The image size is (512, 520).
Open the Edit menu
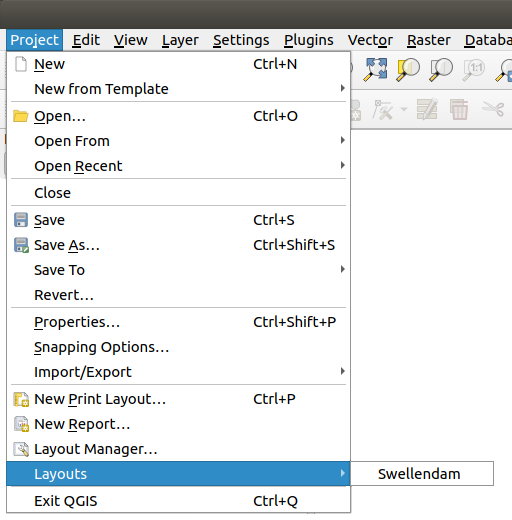tap(86, 40)
